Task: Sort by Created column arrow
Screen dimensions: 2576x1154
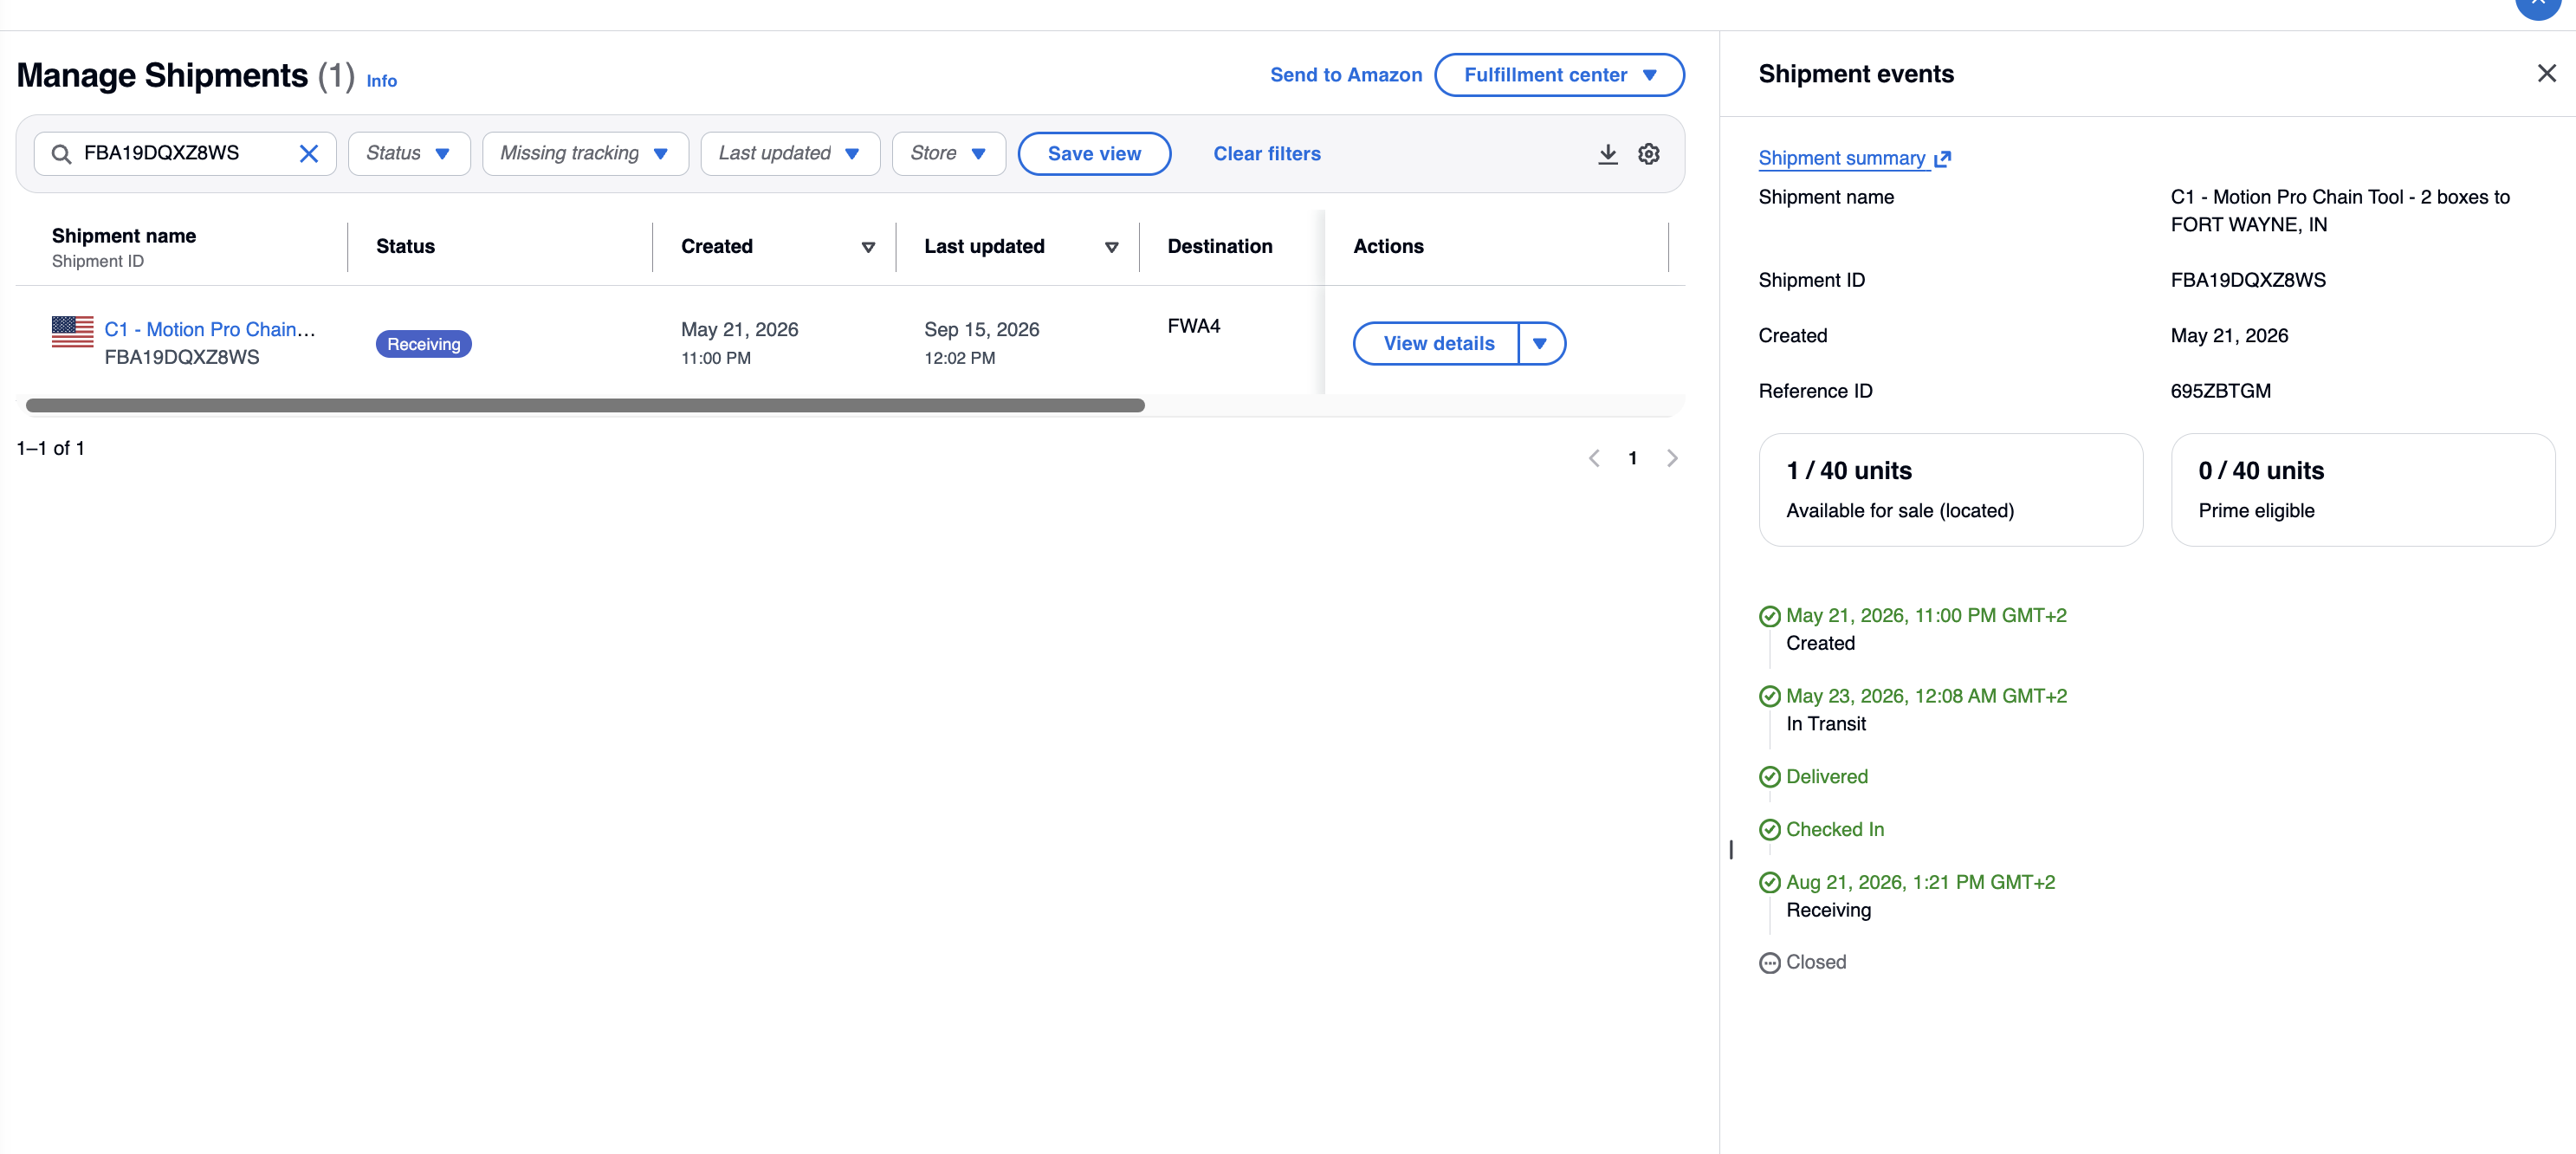Action: coord(868,247)
